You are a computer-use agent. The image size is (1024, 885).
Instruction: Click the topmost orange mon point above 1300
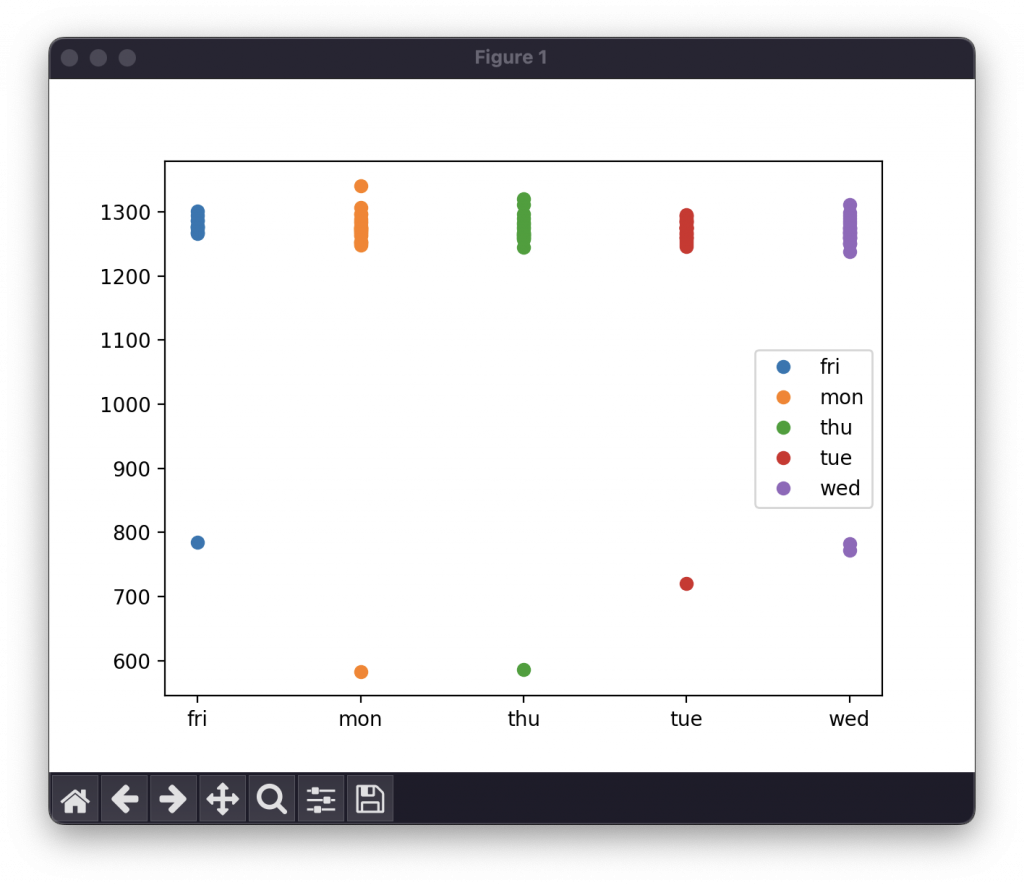361,186
